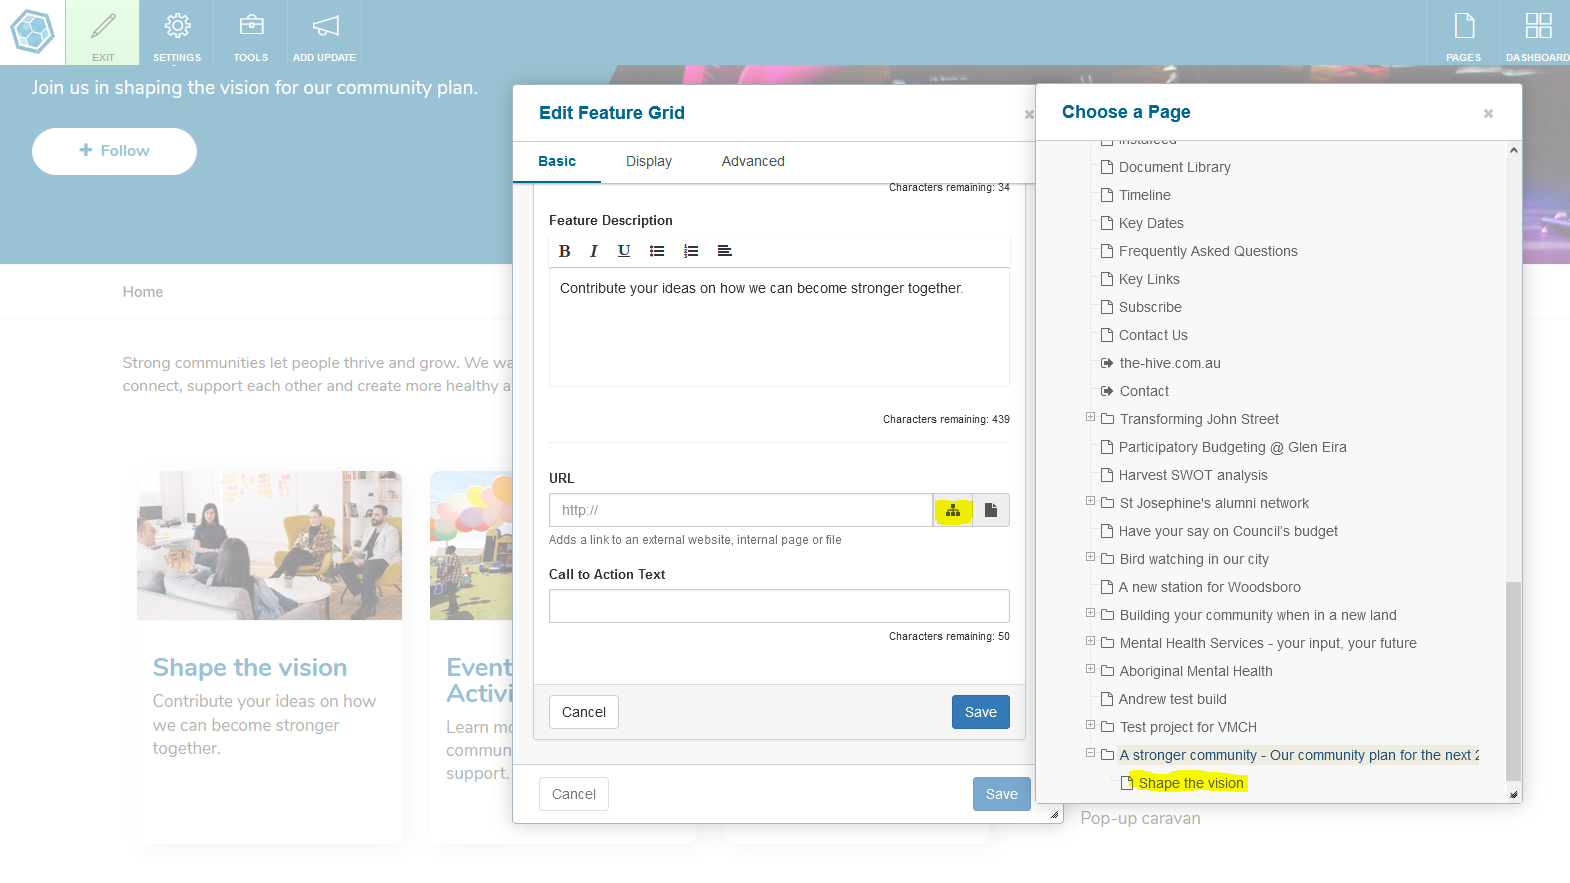Expand Bird watching in our city folder
The height and width of the screenshot is (883, 1570).
tap(1091, 558)
